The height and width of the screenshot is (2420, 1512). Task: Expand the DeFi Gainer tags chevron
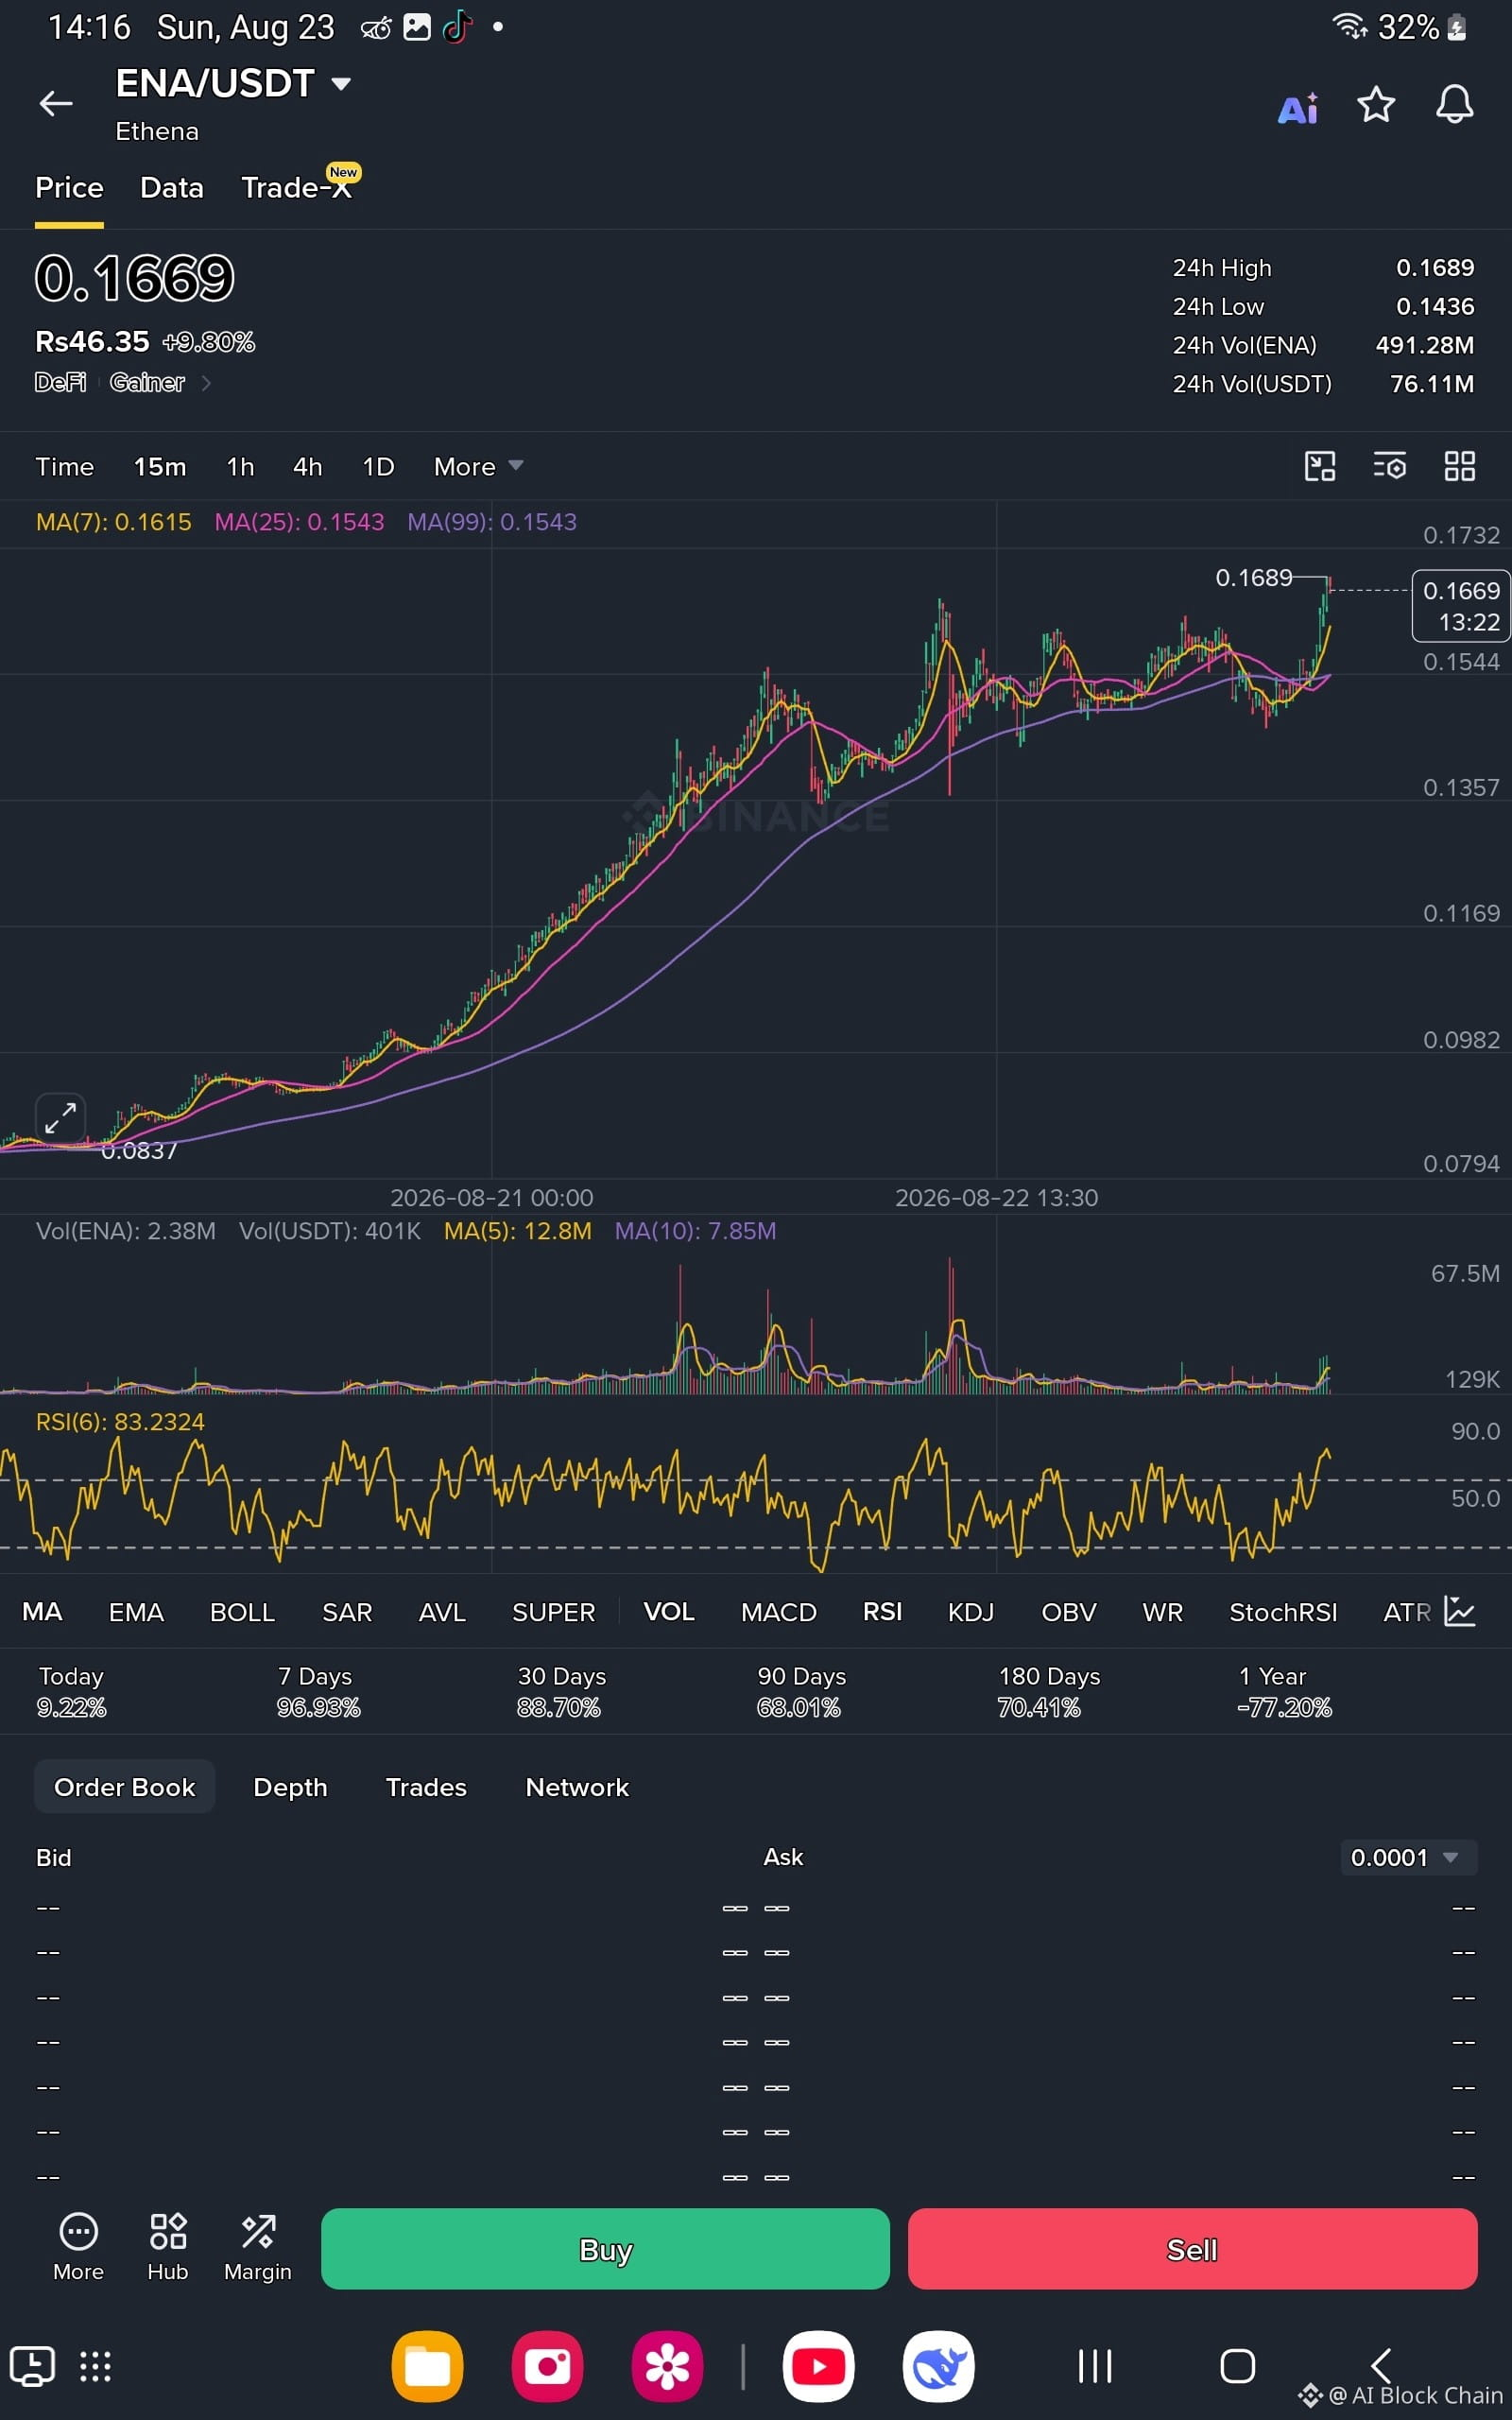pos(206,382)
